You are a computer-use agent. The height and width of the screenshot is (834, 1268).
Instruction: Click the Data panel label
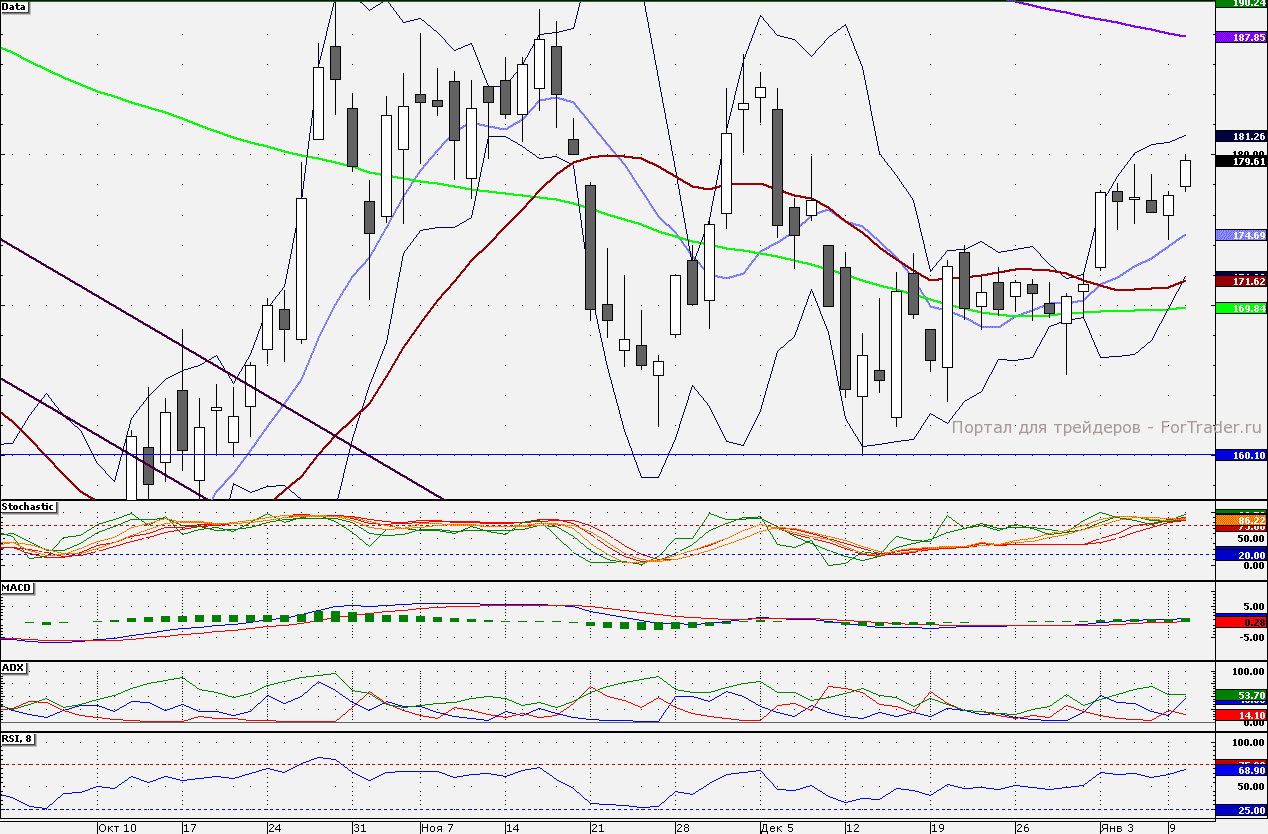15,6
